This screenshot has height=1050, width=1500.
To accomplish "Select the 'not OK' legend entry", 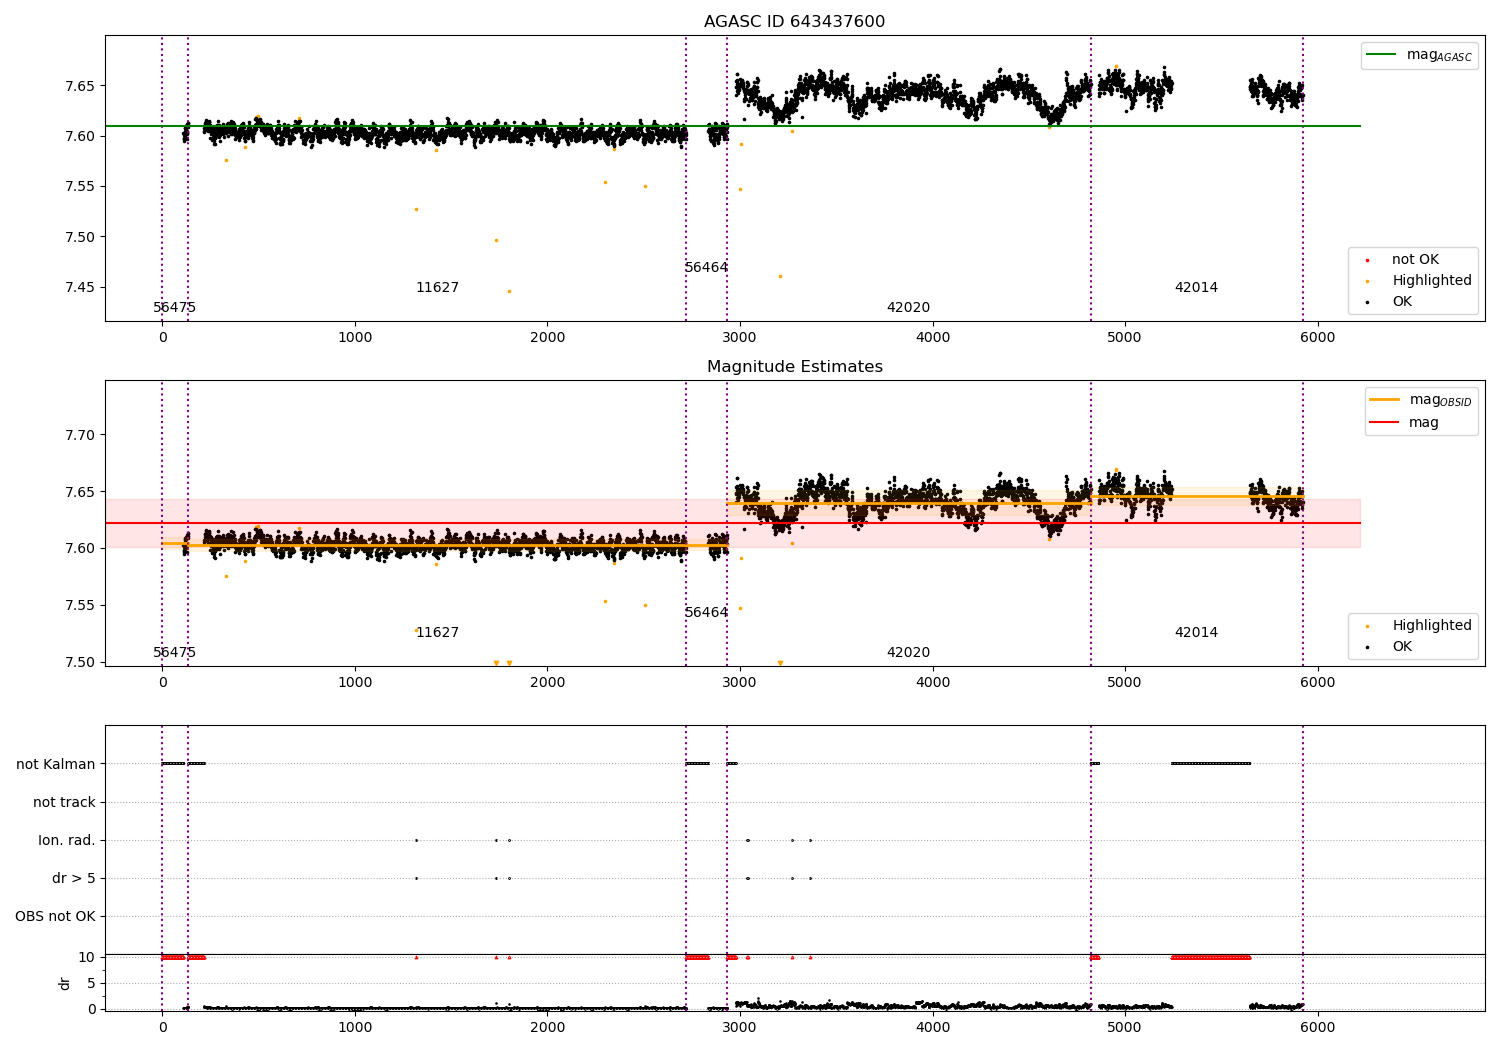I will click(x=1415, y=260).
